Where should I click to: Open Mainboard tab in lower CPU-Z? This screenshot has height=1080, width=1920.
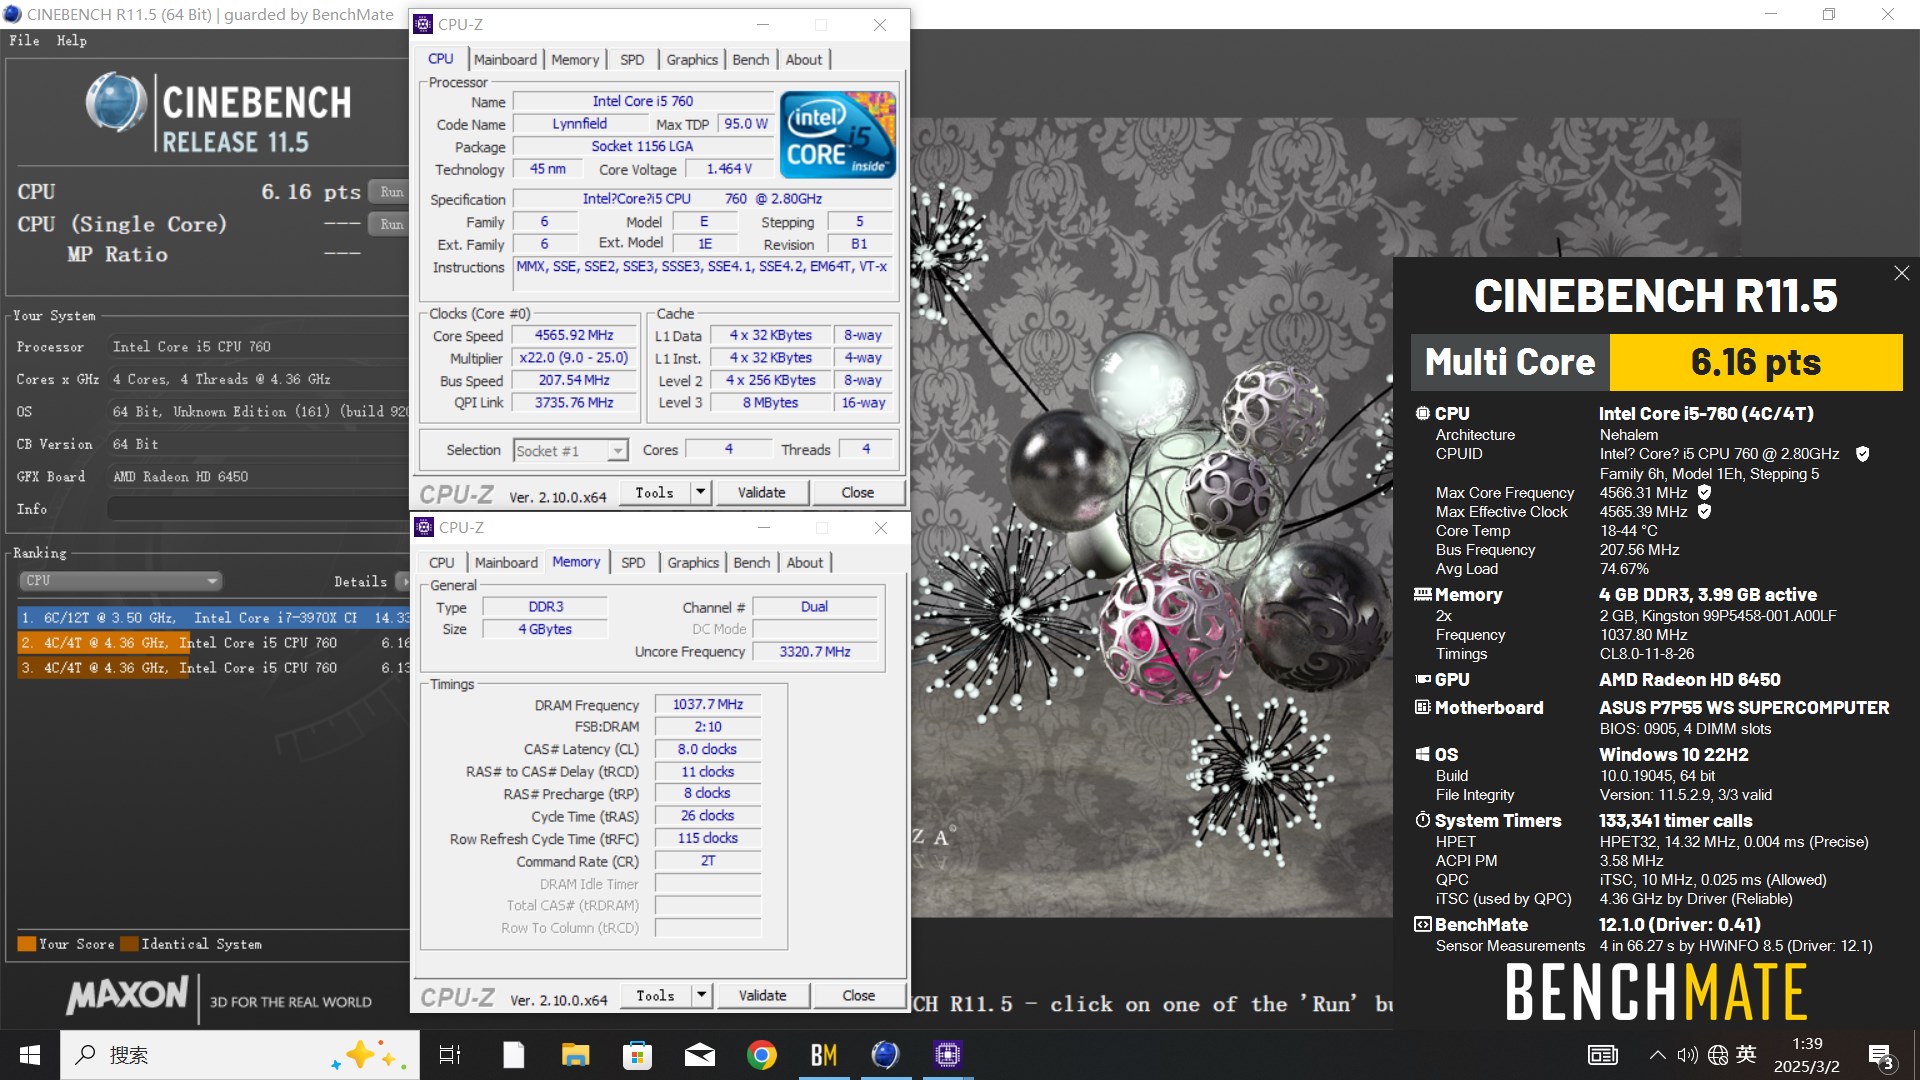click(506, 563)
